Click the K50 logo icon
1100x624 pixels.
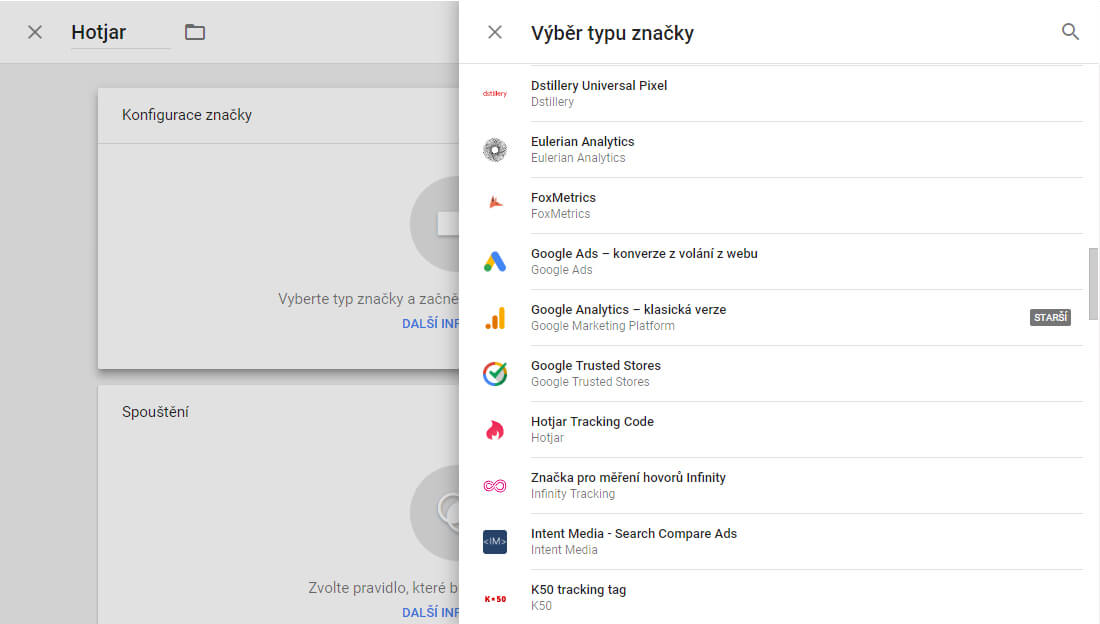click(x=495, y=599)
